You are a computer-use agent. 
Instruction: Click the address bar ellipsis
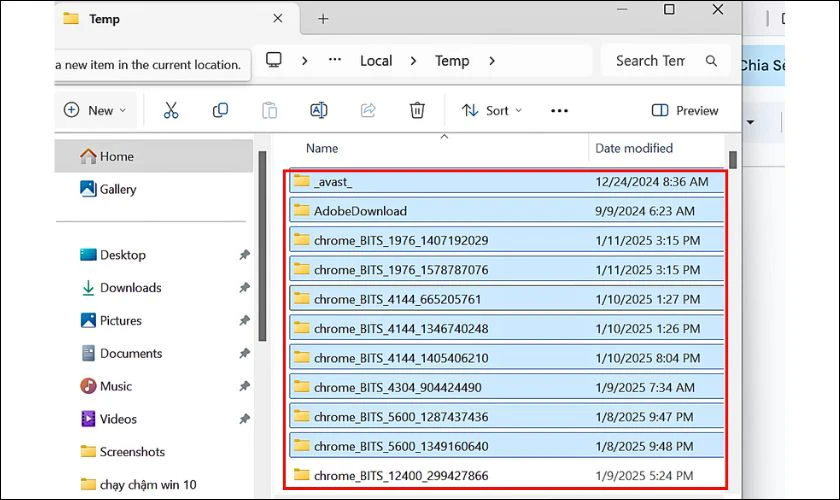tap(335, 59)
